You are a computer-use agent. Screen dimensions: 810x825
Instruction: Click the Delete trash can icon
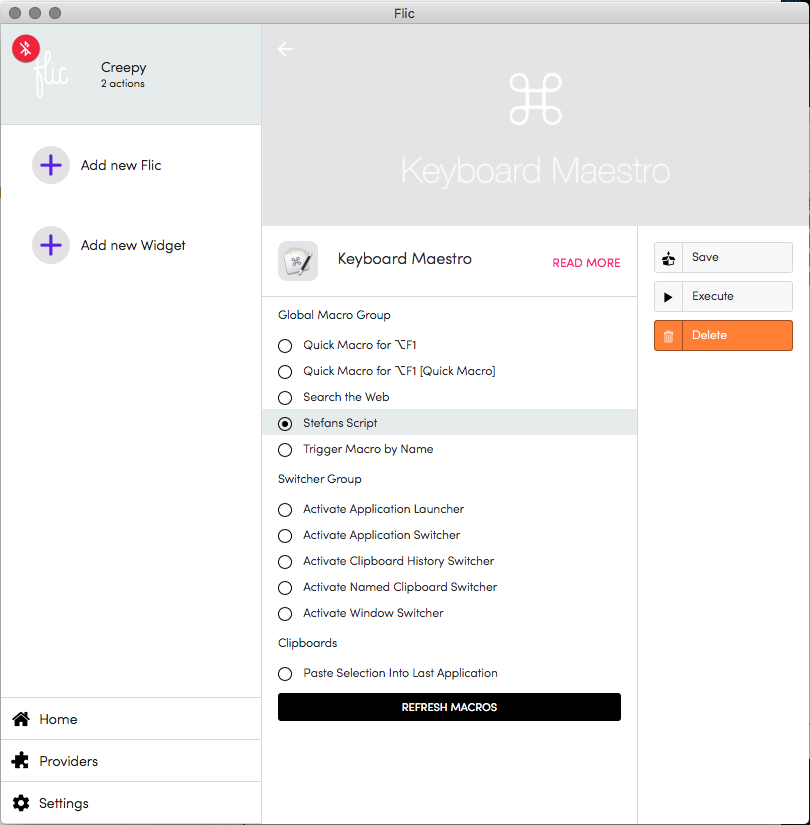coord(668,336)
